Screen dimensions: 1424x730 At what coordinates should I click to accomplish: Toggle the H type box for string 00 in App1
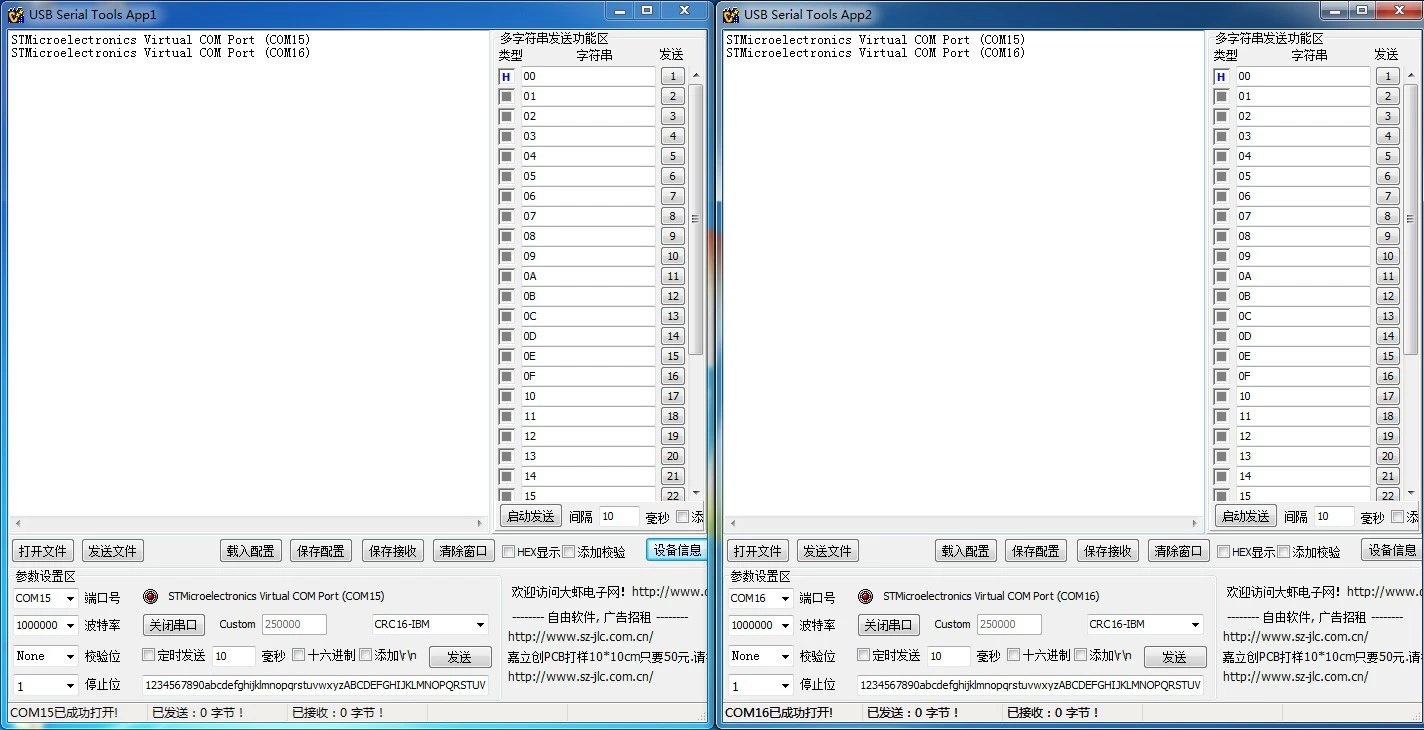click(x=506, y=76)
